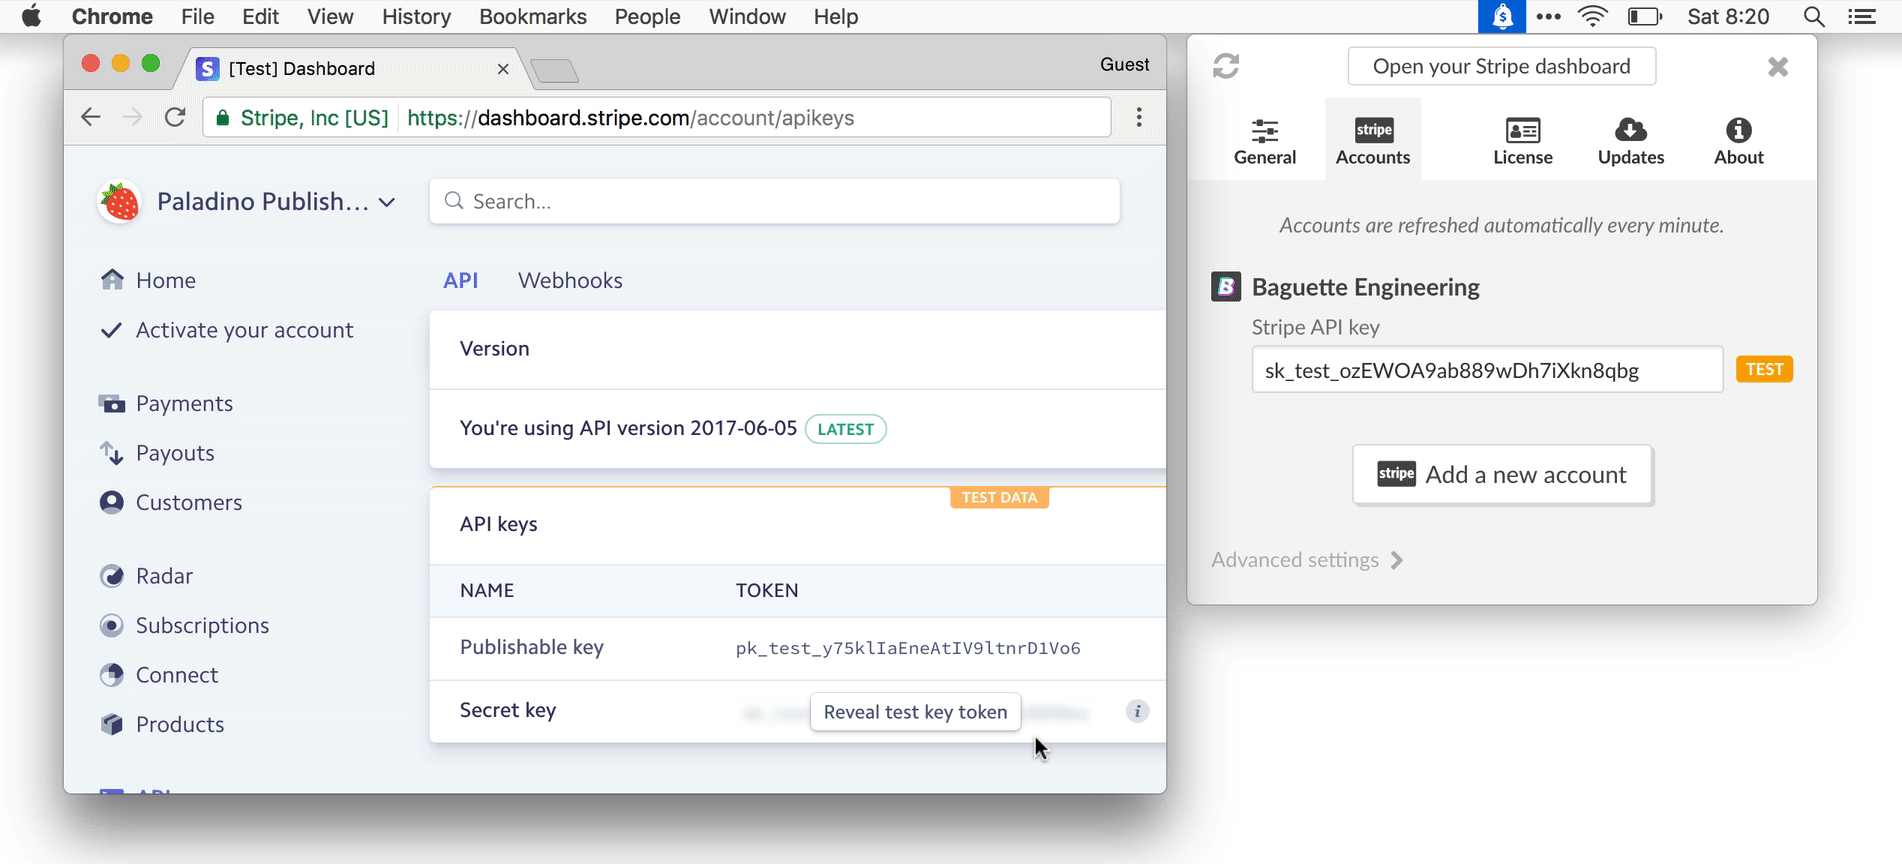This screenshot has height=864, width=1902.
Task: Switch to the License preferences tab
Action: click(x=1523, y=141)
